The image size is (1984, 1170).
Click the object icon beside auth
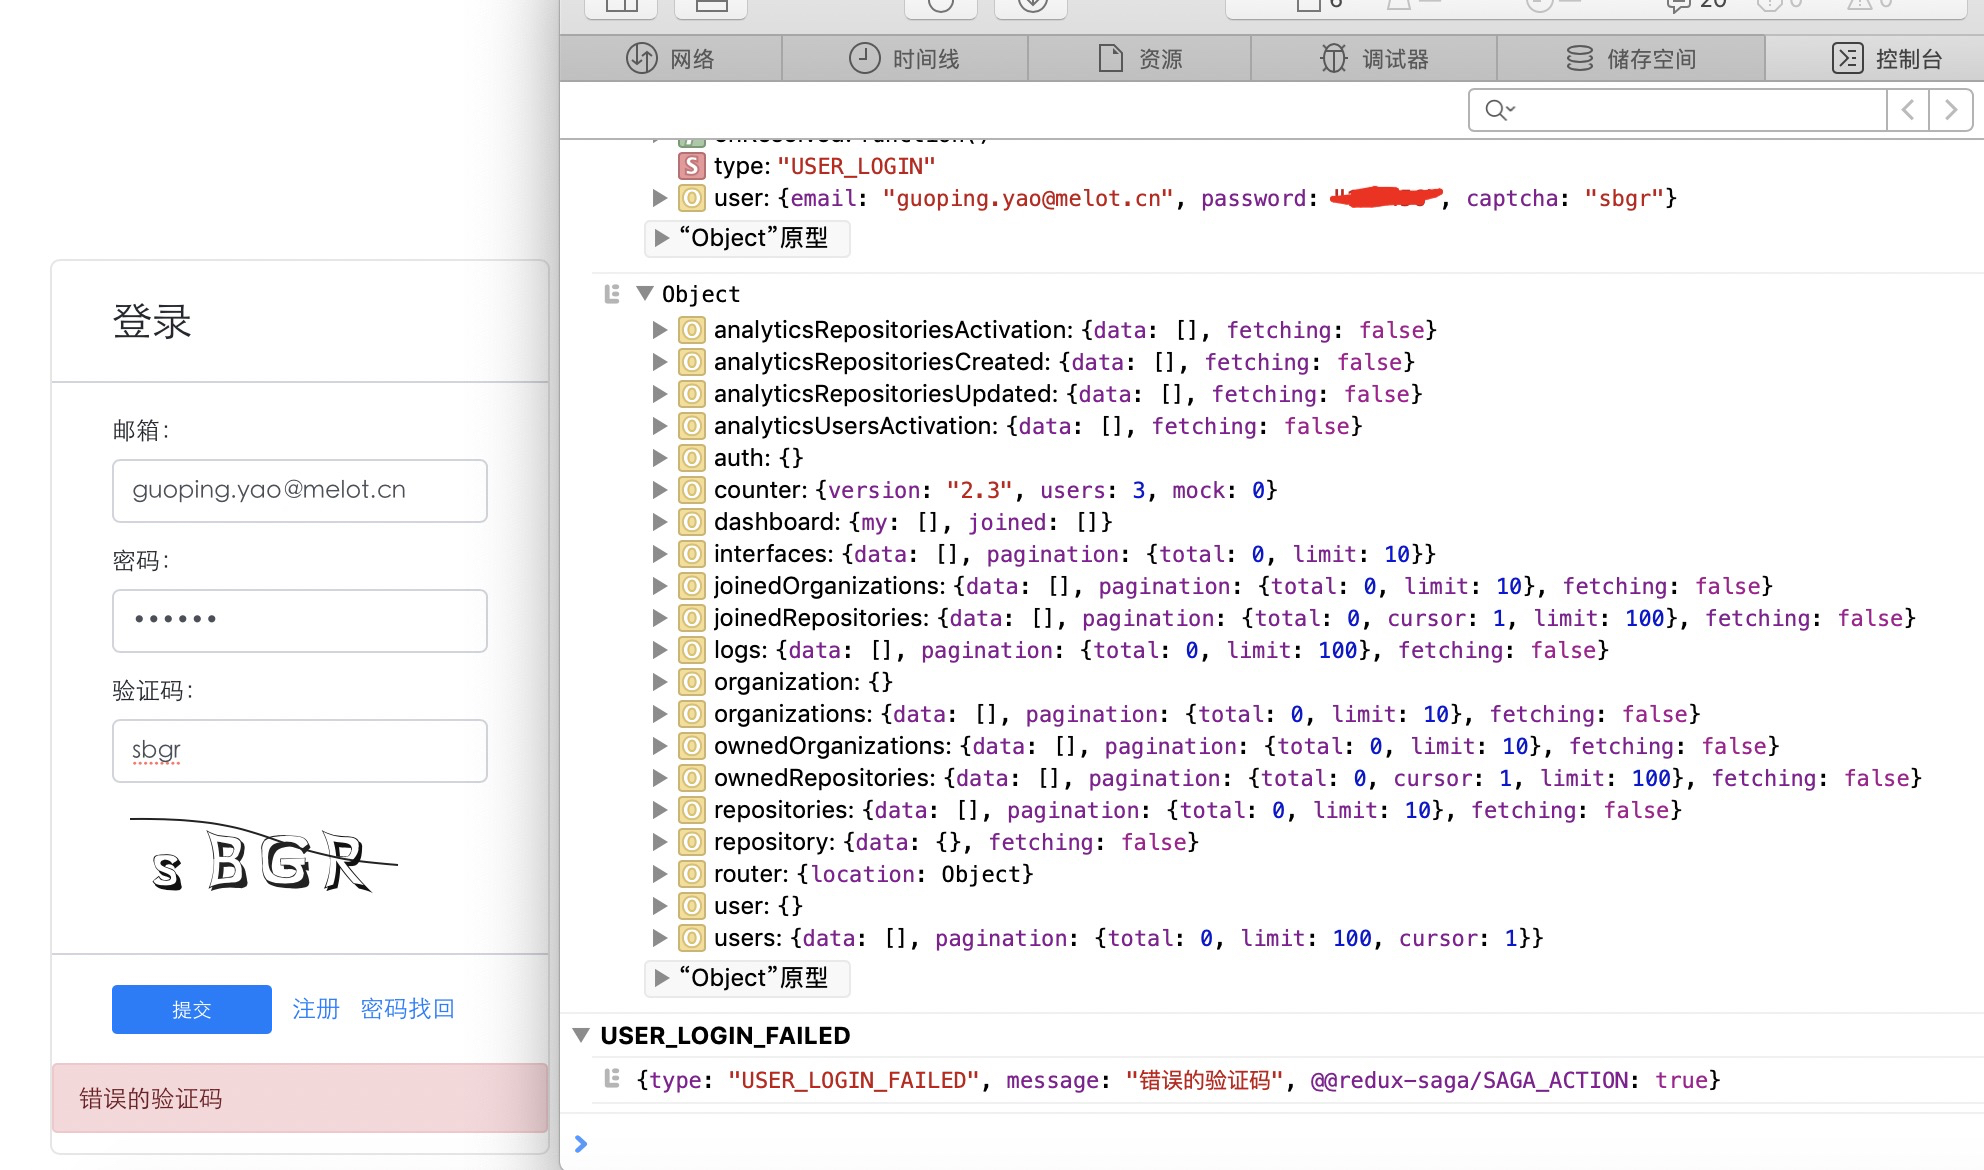[691, 458]
